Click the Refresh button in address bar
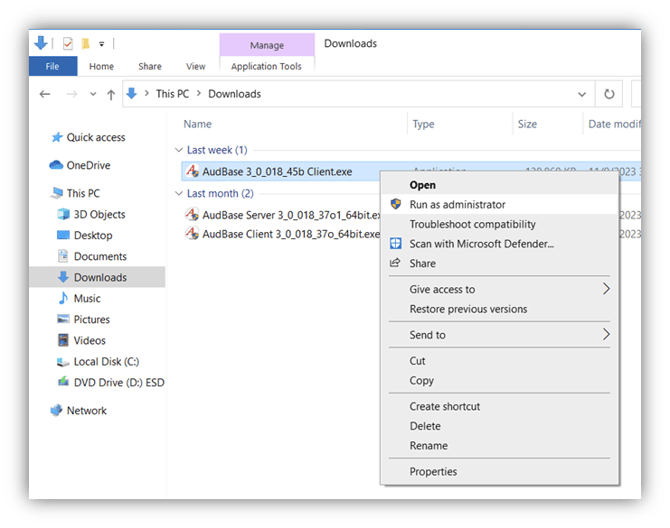The image size is (670, 528). 608,94
